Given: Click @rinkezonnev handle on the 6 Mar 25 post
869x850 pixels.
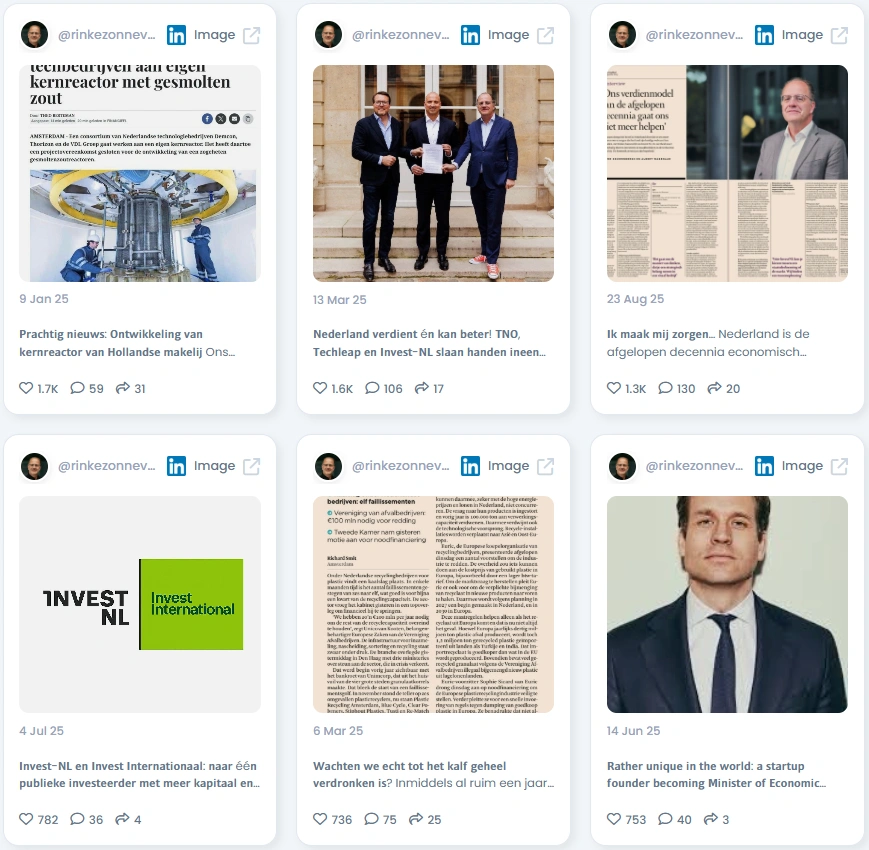Looking at the screenshot, I should click(400, 466).
